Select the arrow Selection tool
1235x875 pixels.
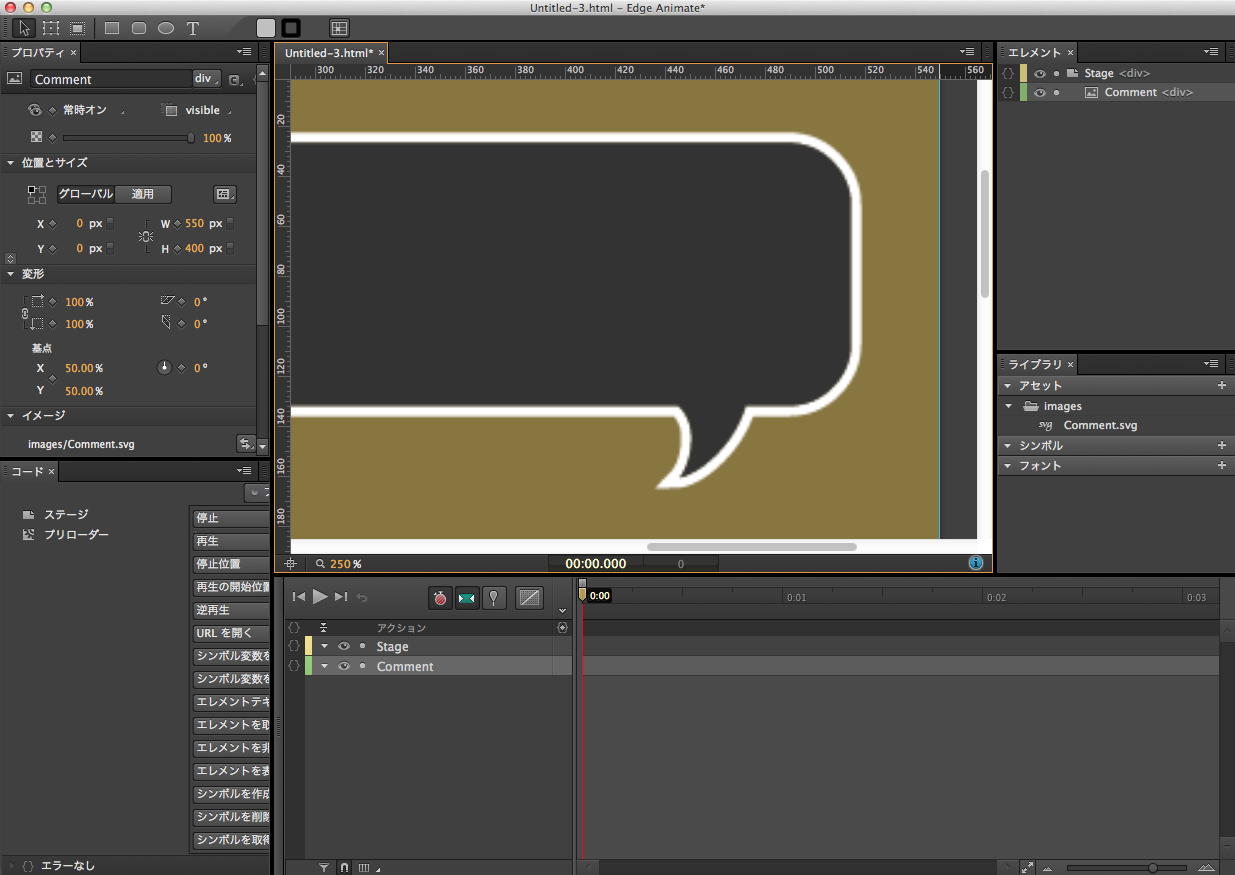click(x=24, y=28)
